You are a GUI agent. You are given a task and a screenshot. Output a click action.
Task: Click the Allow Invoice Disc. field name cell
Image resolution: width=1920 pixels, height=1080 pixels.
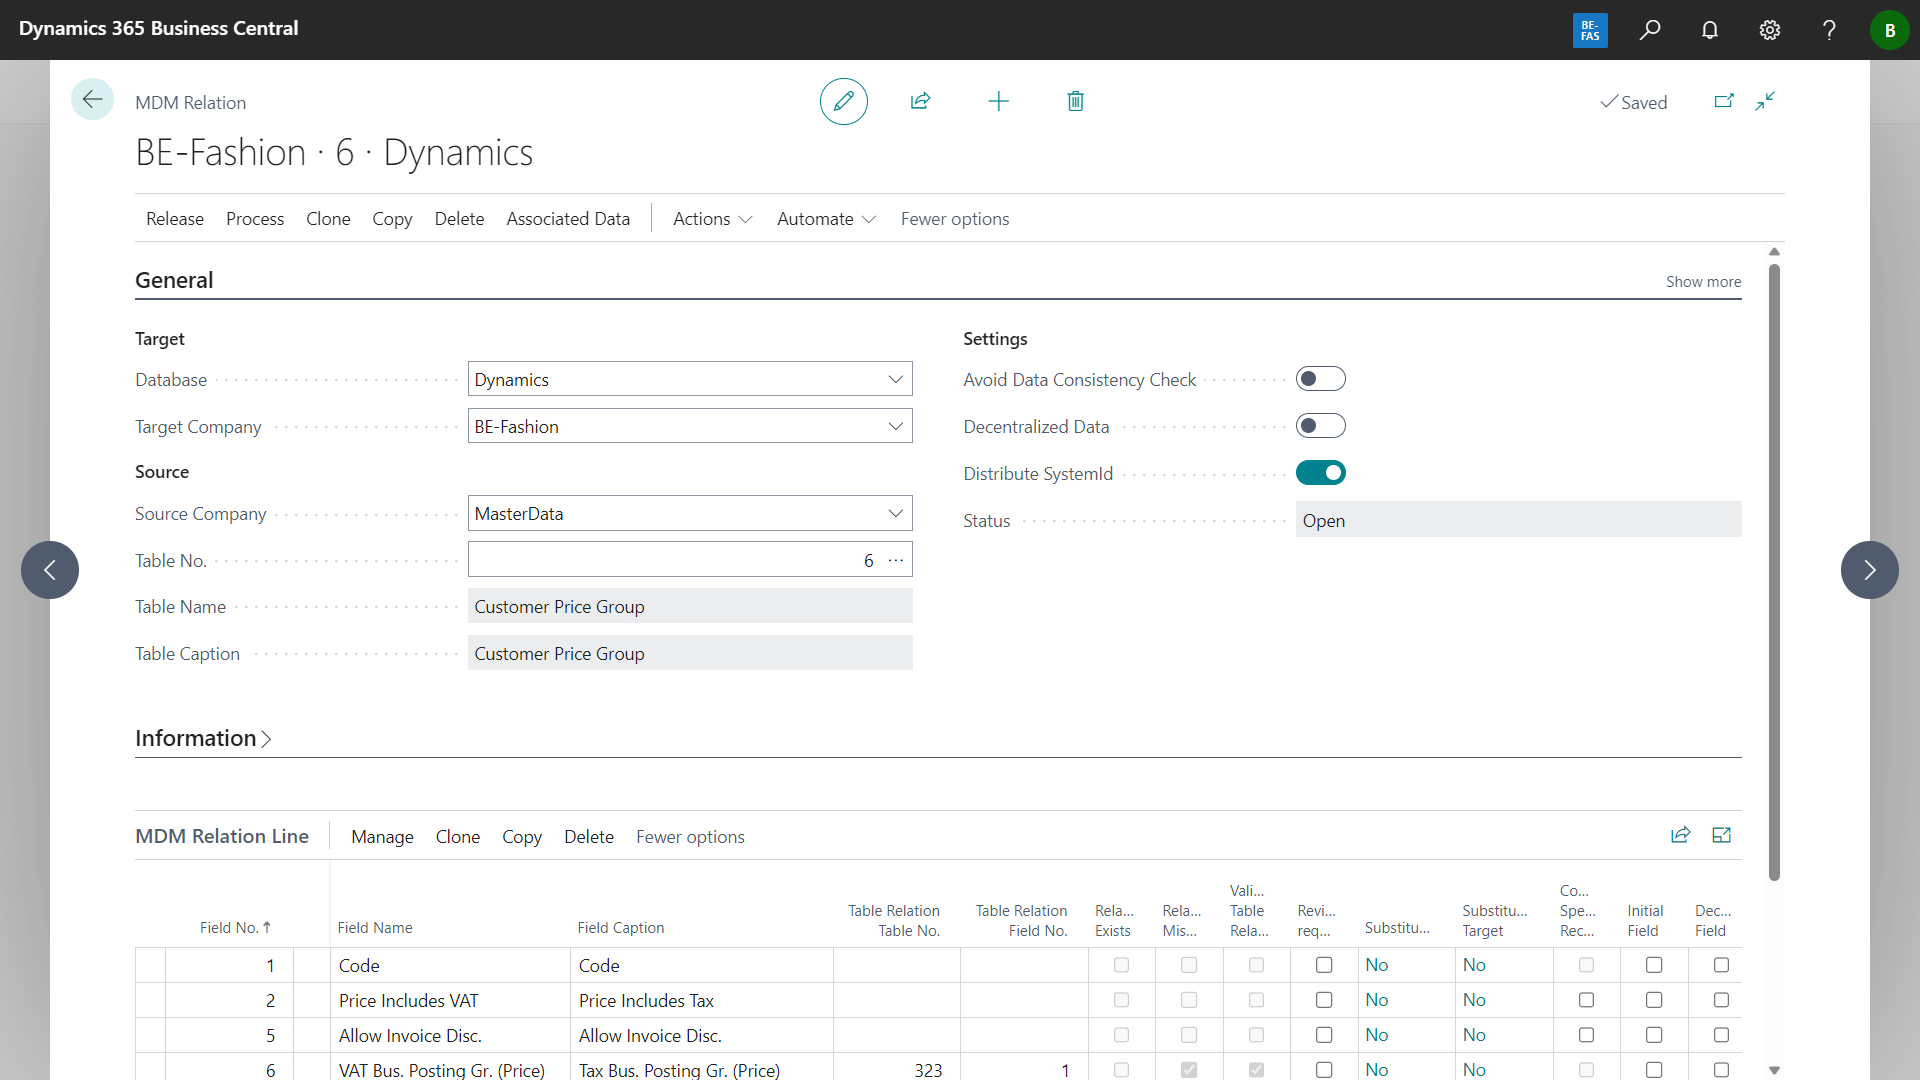tap(450, 1035)
